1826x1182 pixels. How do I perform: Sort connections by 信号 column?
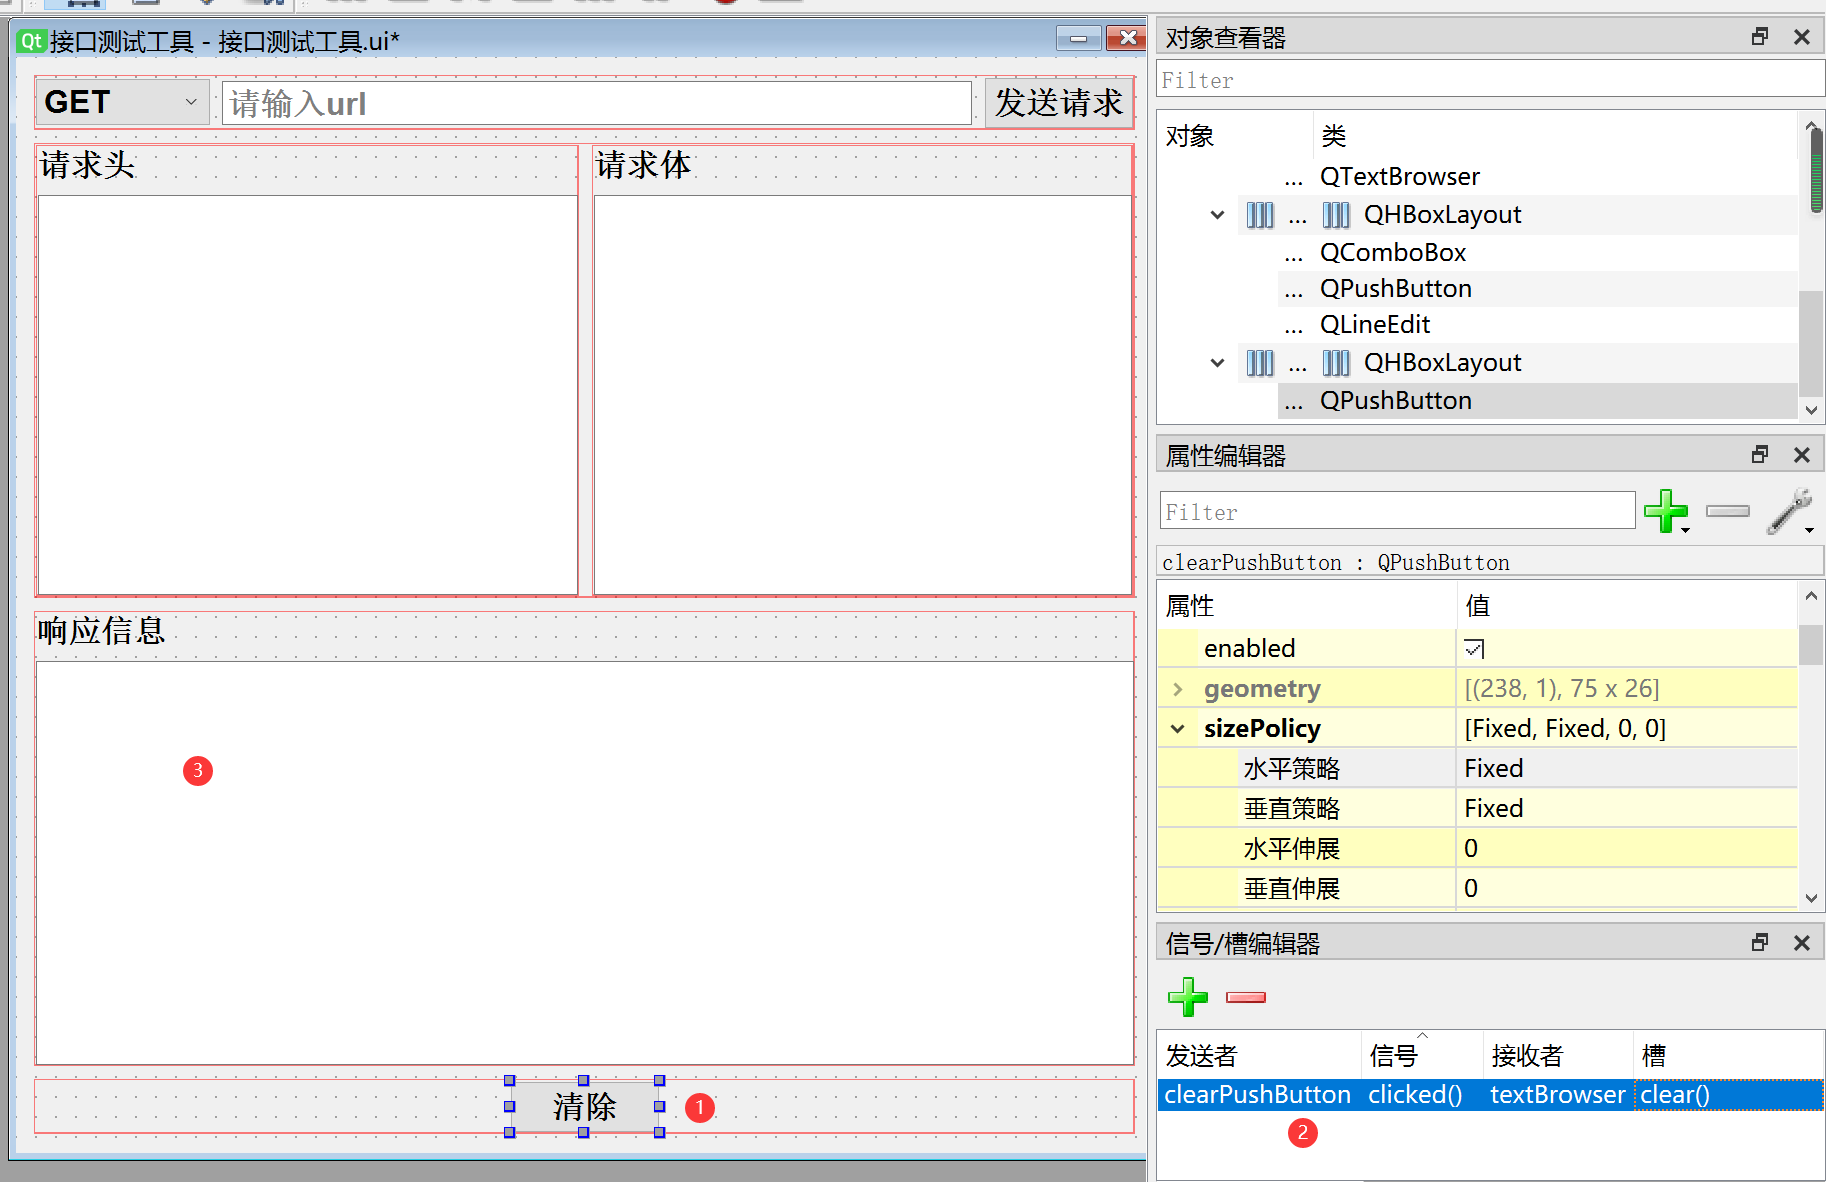tap(1422, 1056)
